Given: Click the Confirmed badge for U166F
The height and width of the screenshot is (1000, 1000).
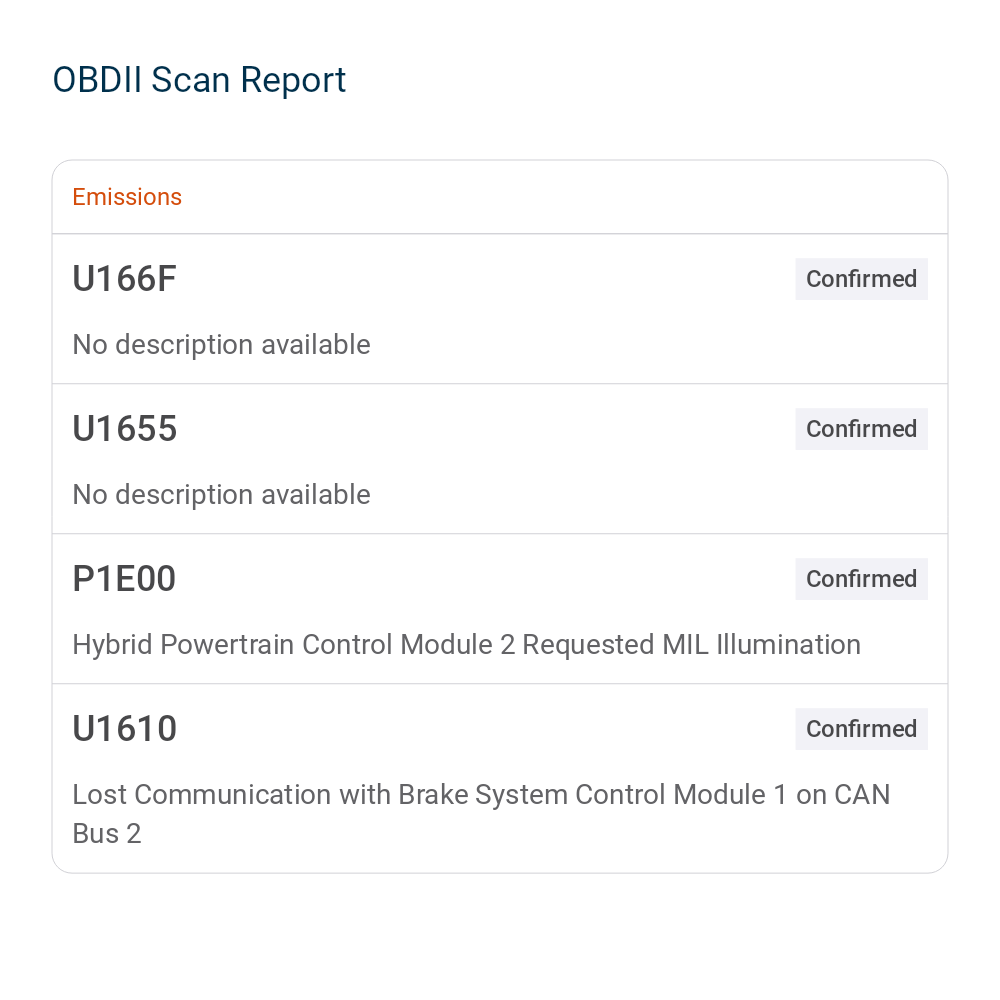Looking at the screenshot, I should click(861, 279).
